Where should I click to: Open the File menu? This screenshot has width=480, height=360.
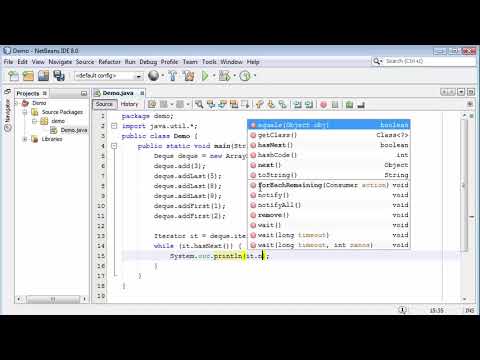(x=8, y=62)
